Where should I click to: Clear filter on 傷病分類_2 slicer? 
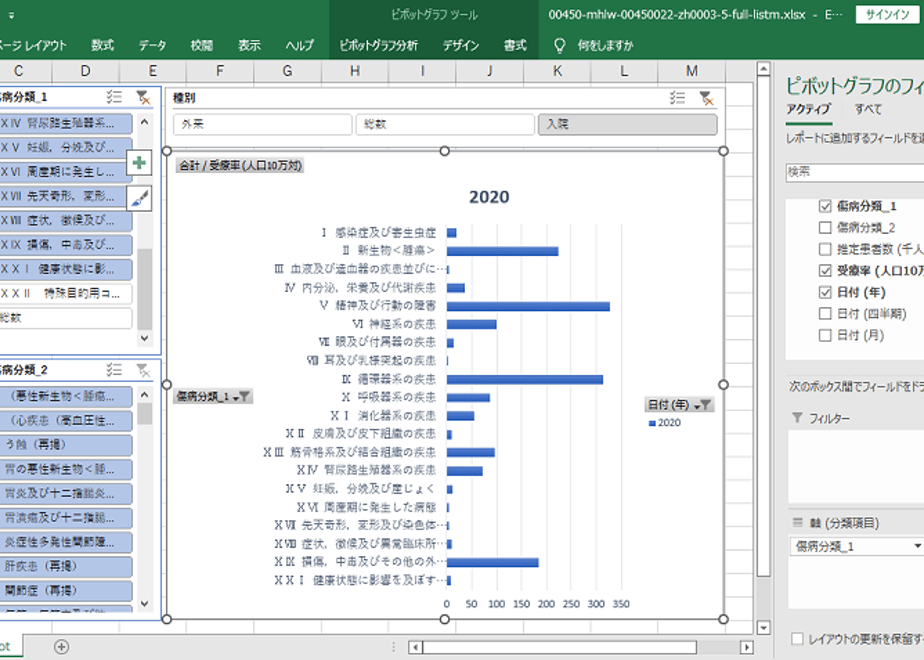pos(143,370)
